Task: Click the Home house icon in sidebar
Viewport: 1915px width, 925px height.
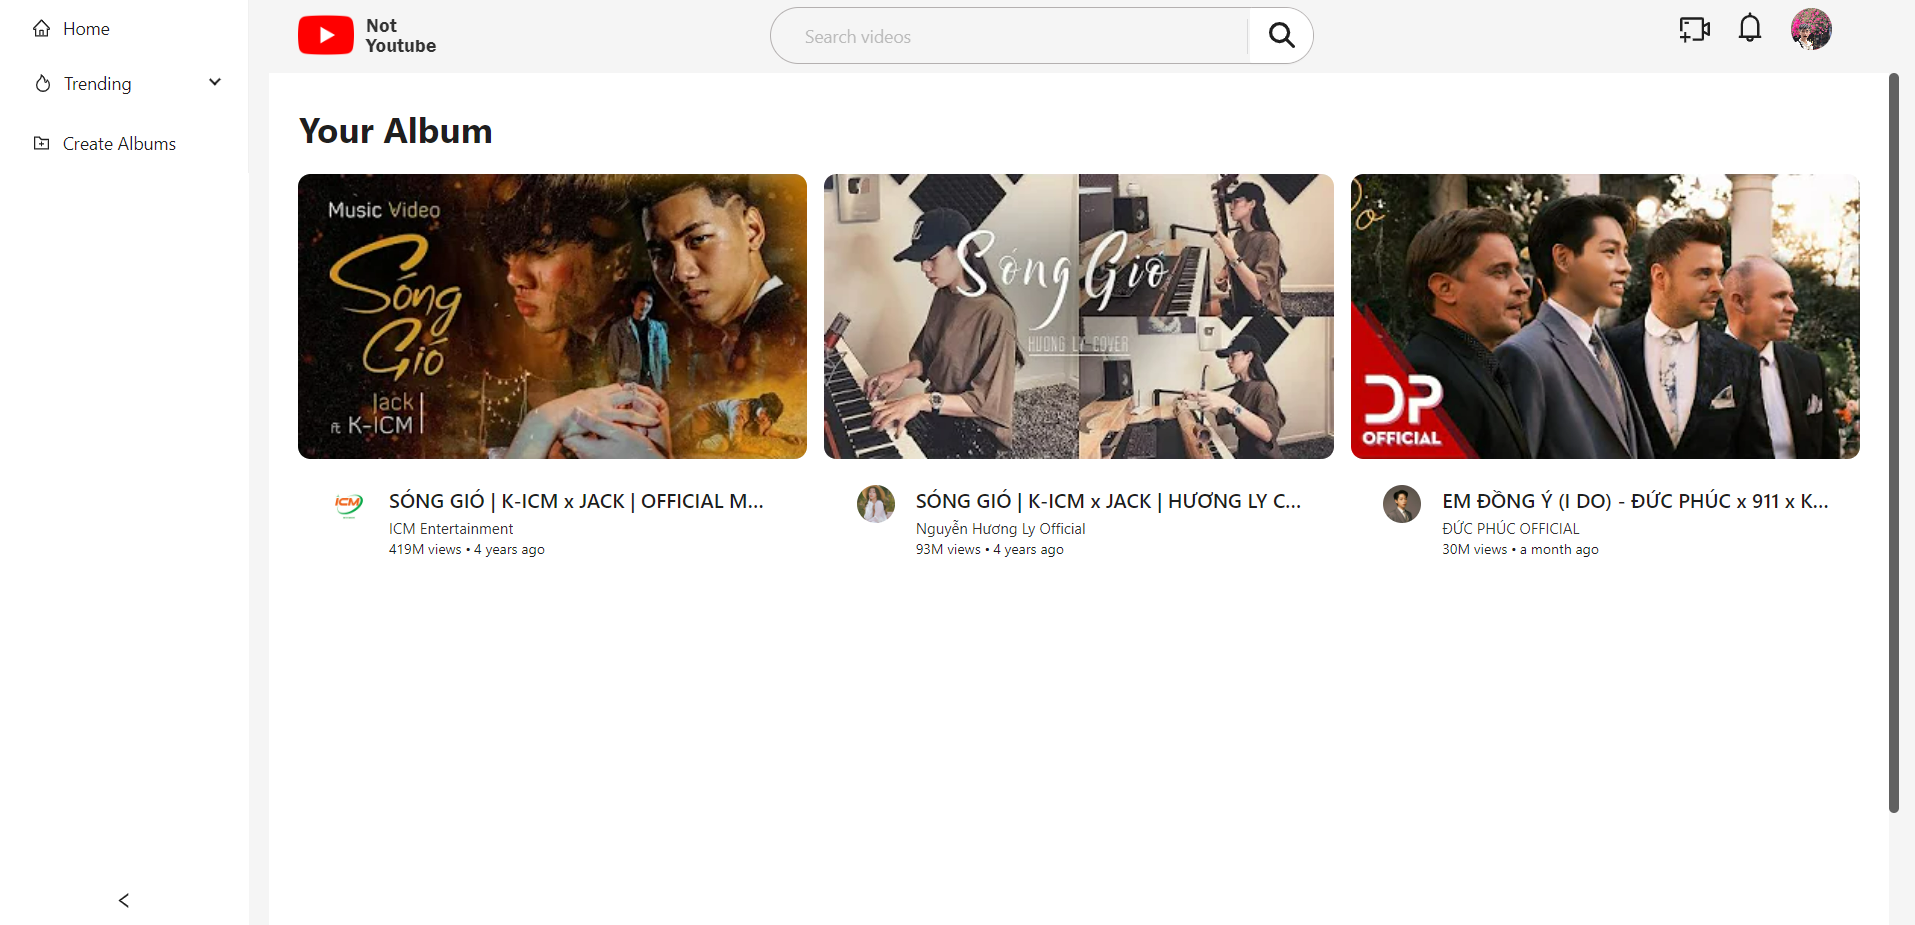Action: (x=41, y=29)
